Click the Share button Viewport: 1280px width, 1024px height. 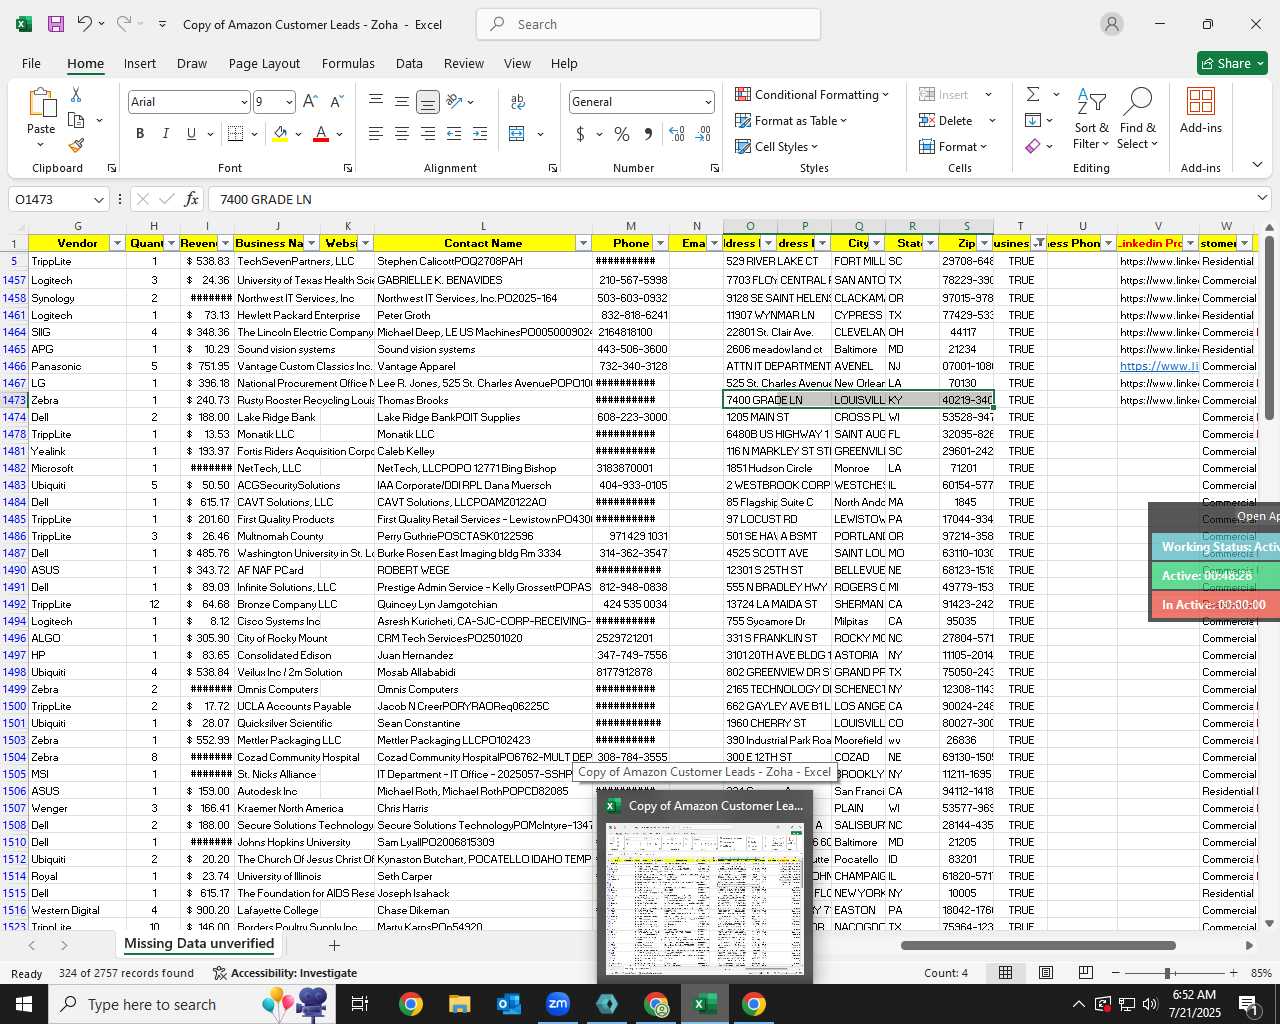coord(1232,63)
